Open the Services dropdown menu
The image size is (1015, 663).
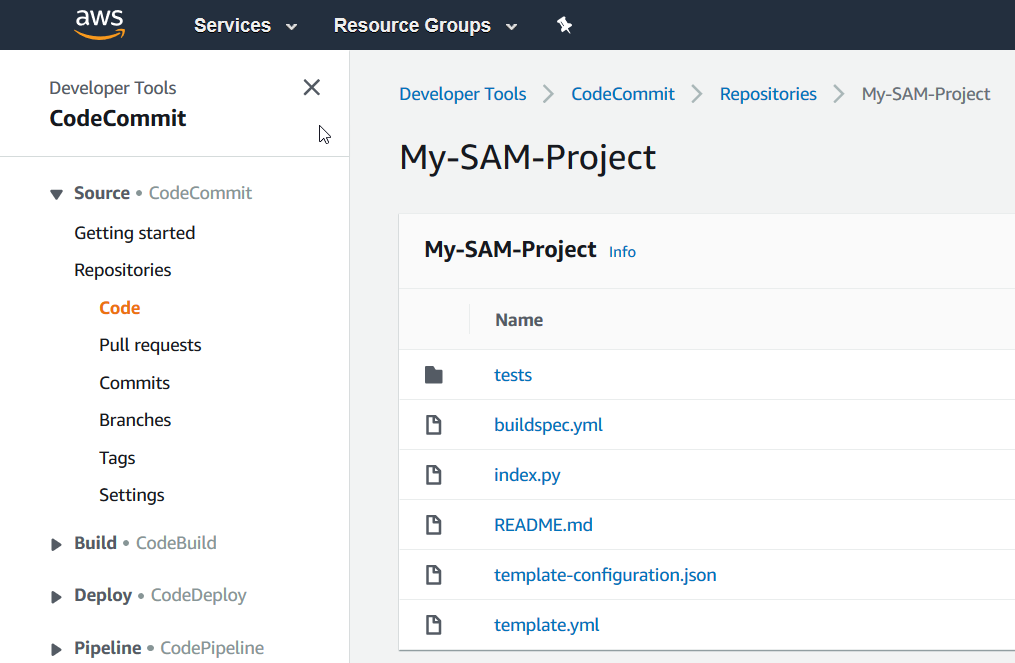tap(245, 26)
